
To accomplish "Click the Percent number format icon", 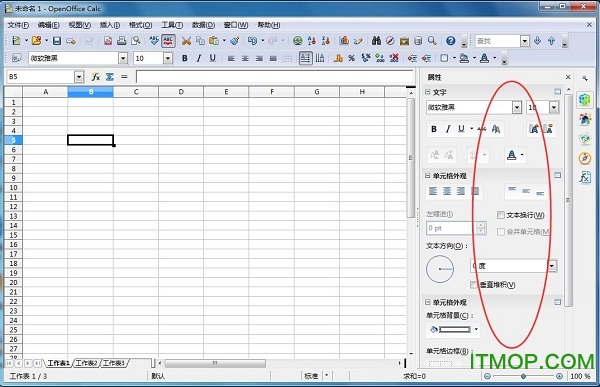I will (351, 58).
